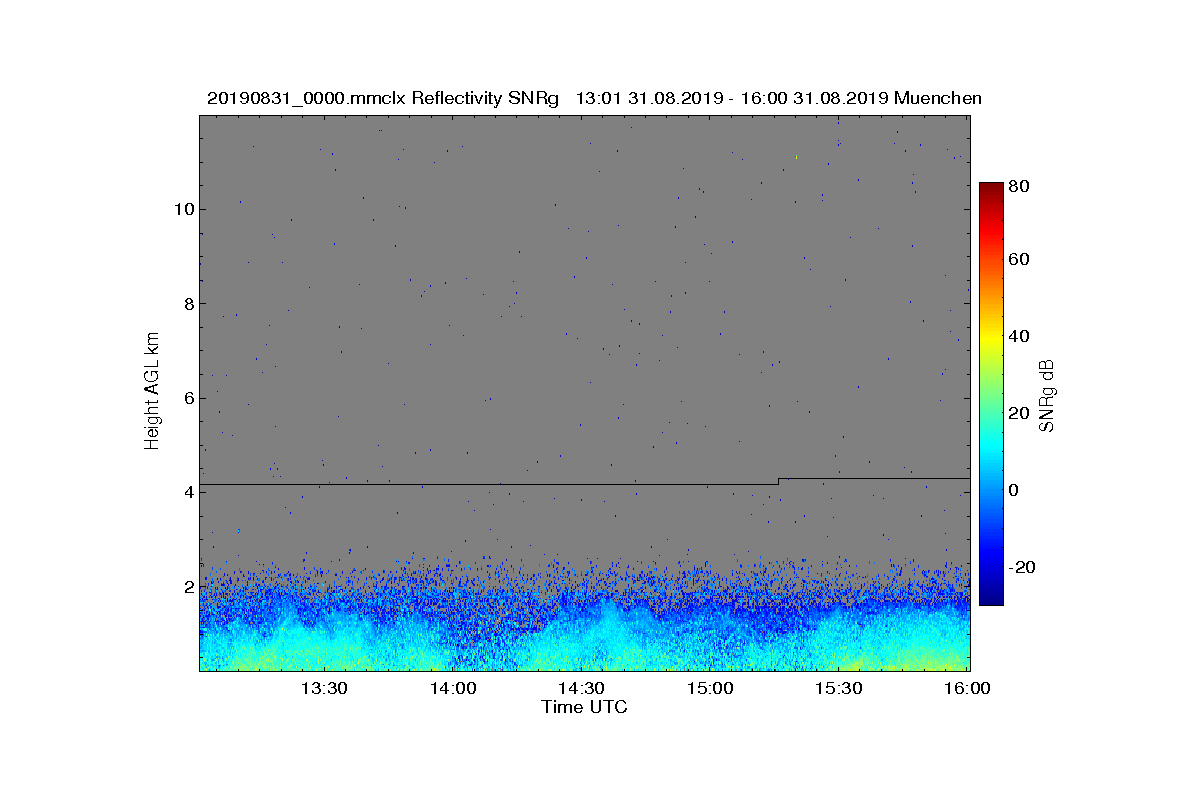Click the colorbar value -20

[x=1022, y=567]
